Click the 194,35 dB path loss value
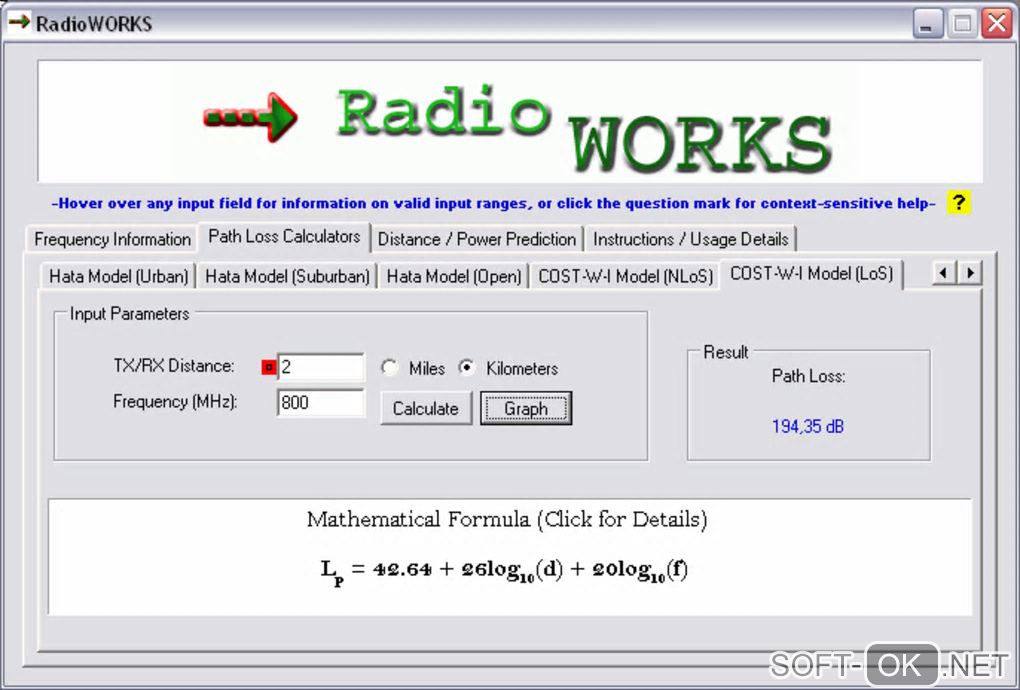Image resolution: width=1020 pixels, height=690 pixels. [x=807, y=427]
